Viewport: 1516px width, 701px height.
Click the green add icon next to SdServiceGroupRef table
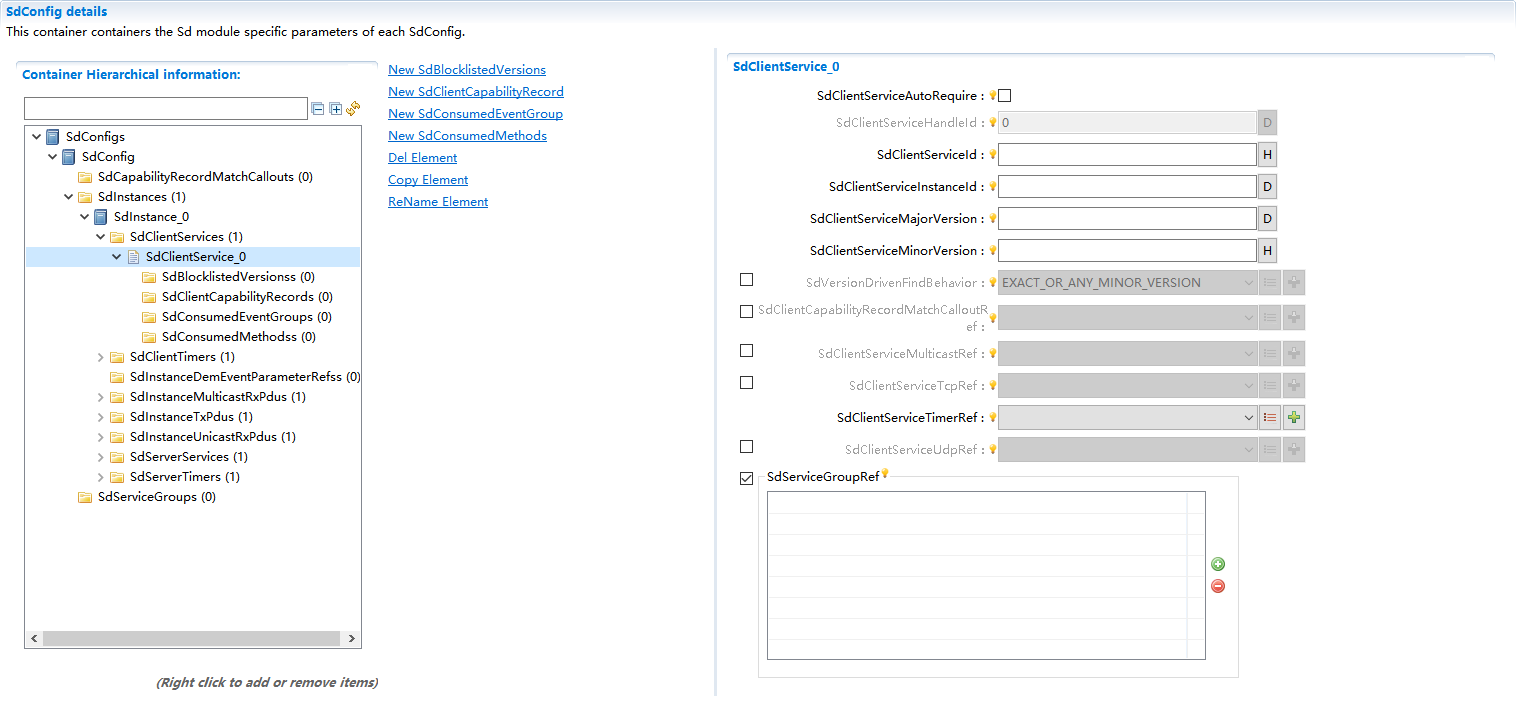click(1217, 564)
